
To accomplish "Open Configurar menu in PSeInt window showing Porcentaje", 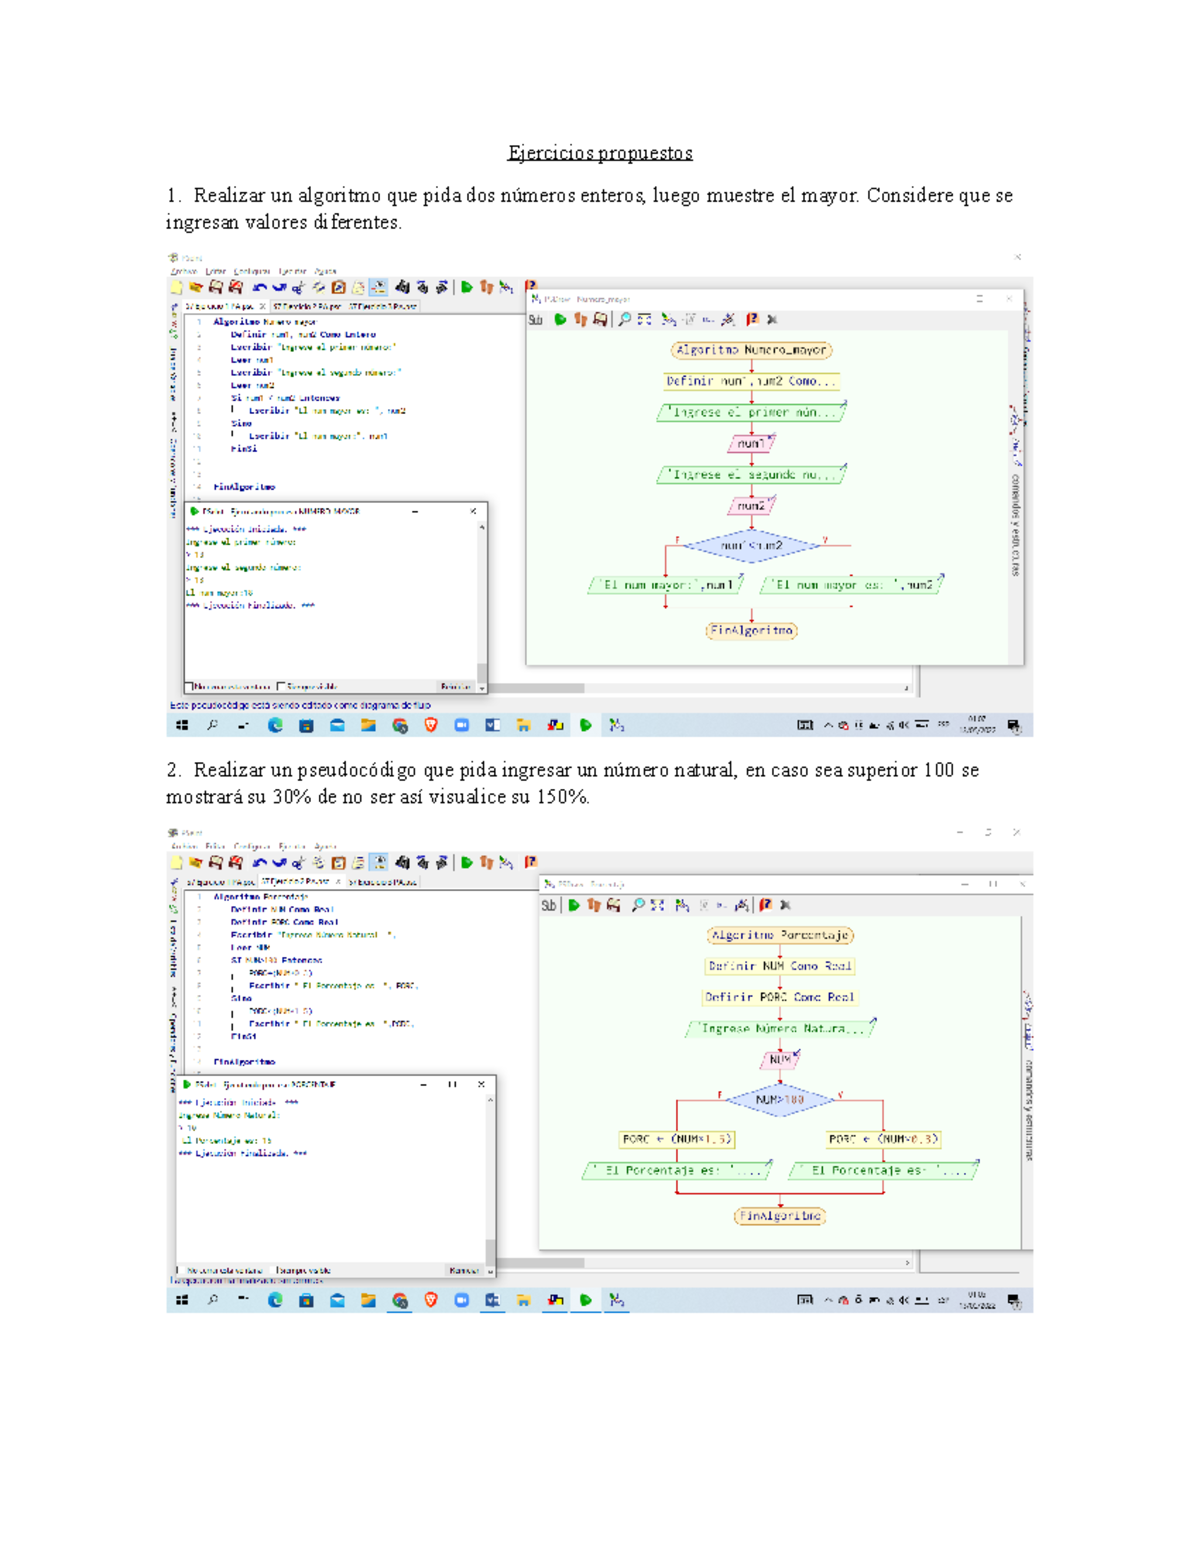I will tap(252, 846).
